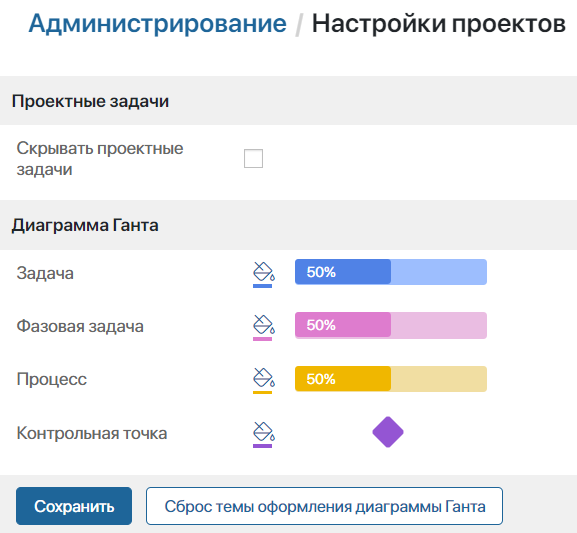Click the Процесс row label
This screenshot has height=533, width=577.
52,379
